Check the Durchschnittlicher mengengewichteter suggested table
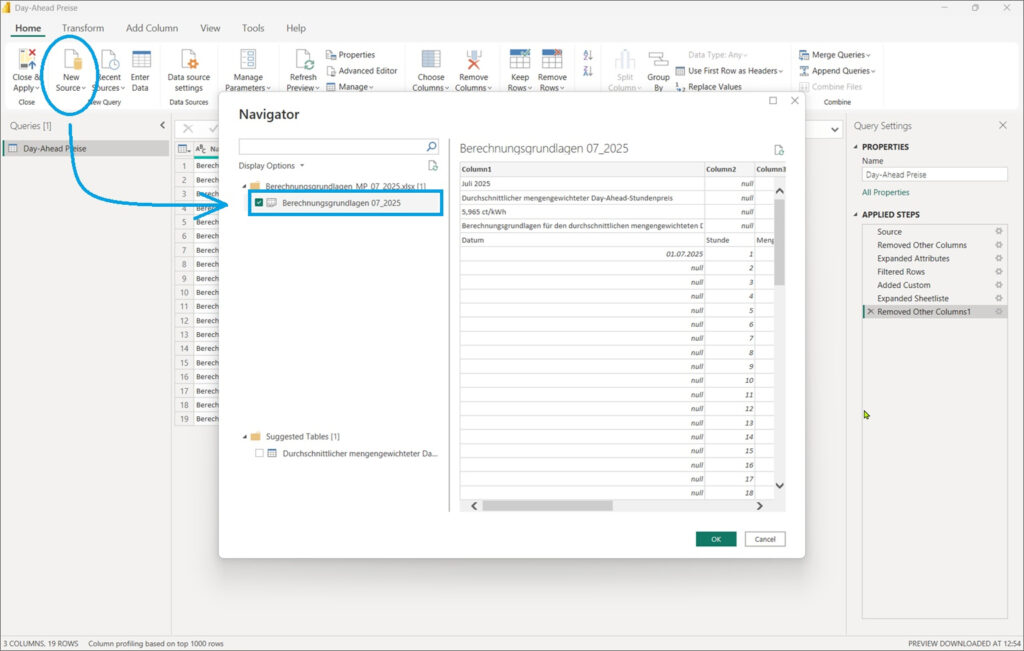Image resolution: width=1024 pixels, height=651 pixels. point(259,453)
